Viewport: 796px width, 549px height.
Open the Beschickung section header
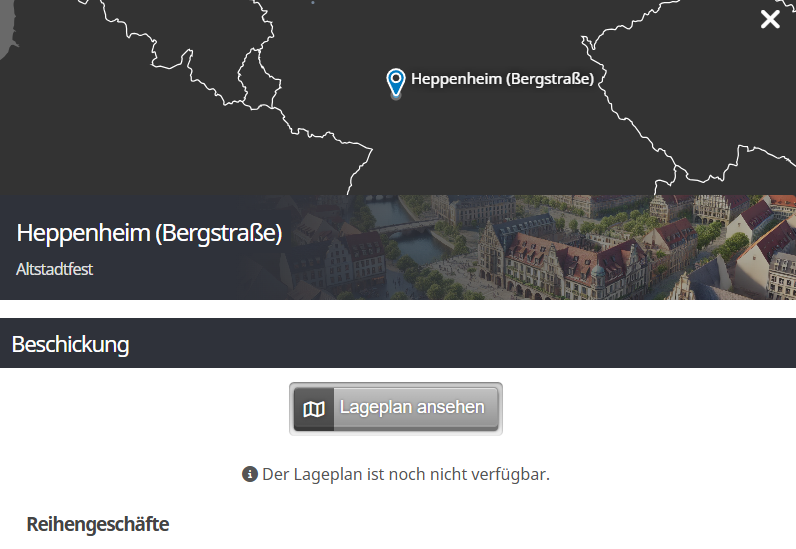click(x=70, y=345)
